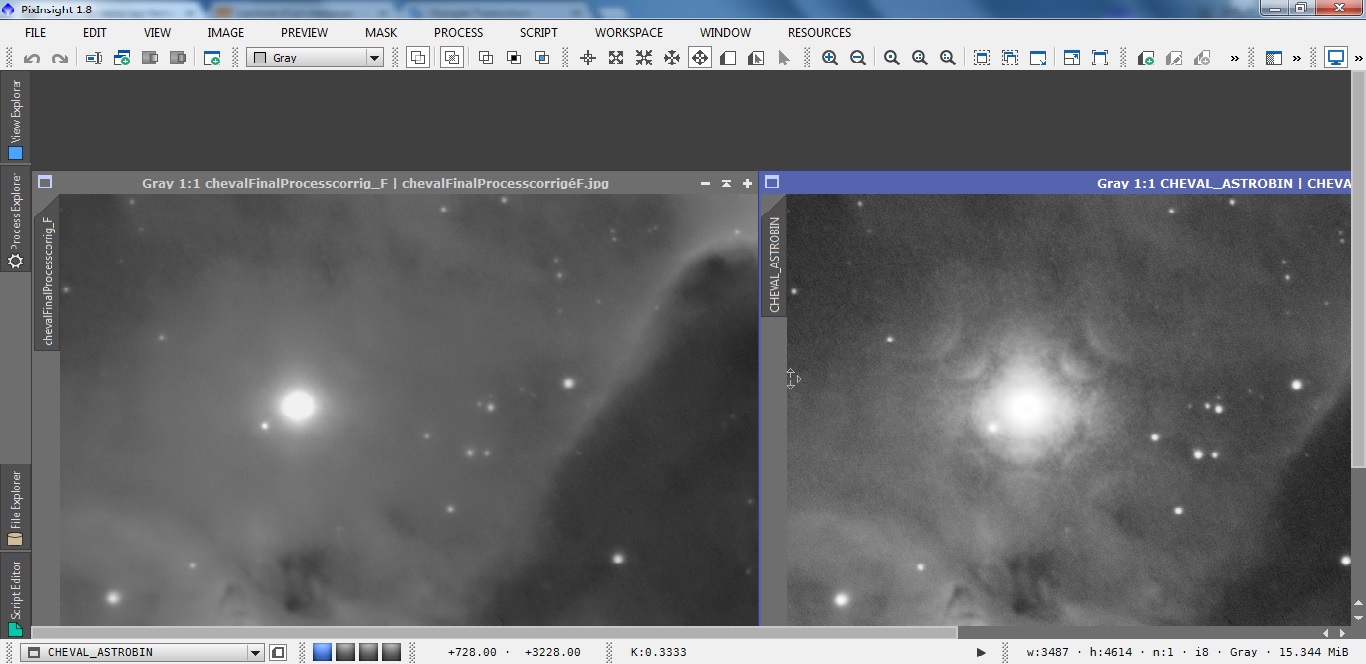Screen dimensions: 1366x664
Task: Click the checkerboard transparency icon in toolbar
Action: click(1274, 58)
